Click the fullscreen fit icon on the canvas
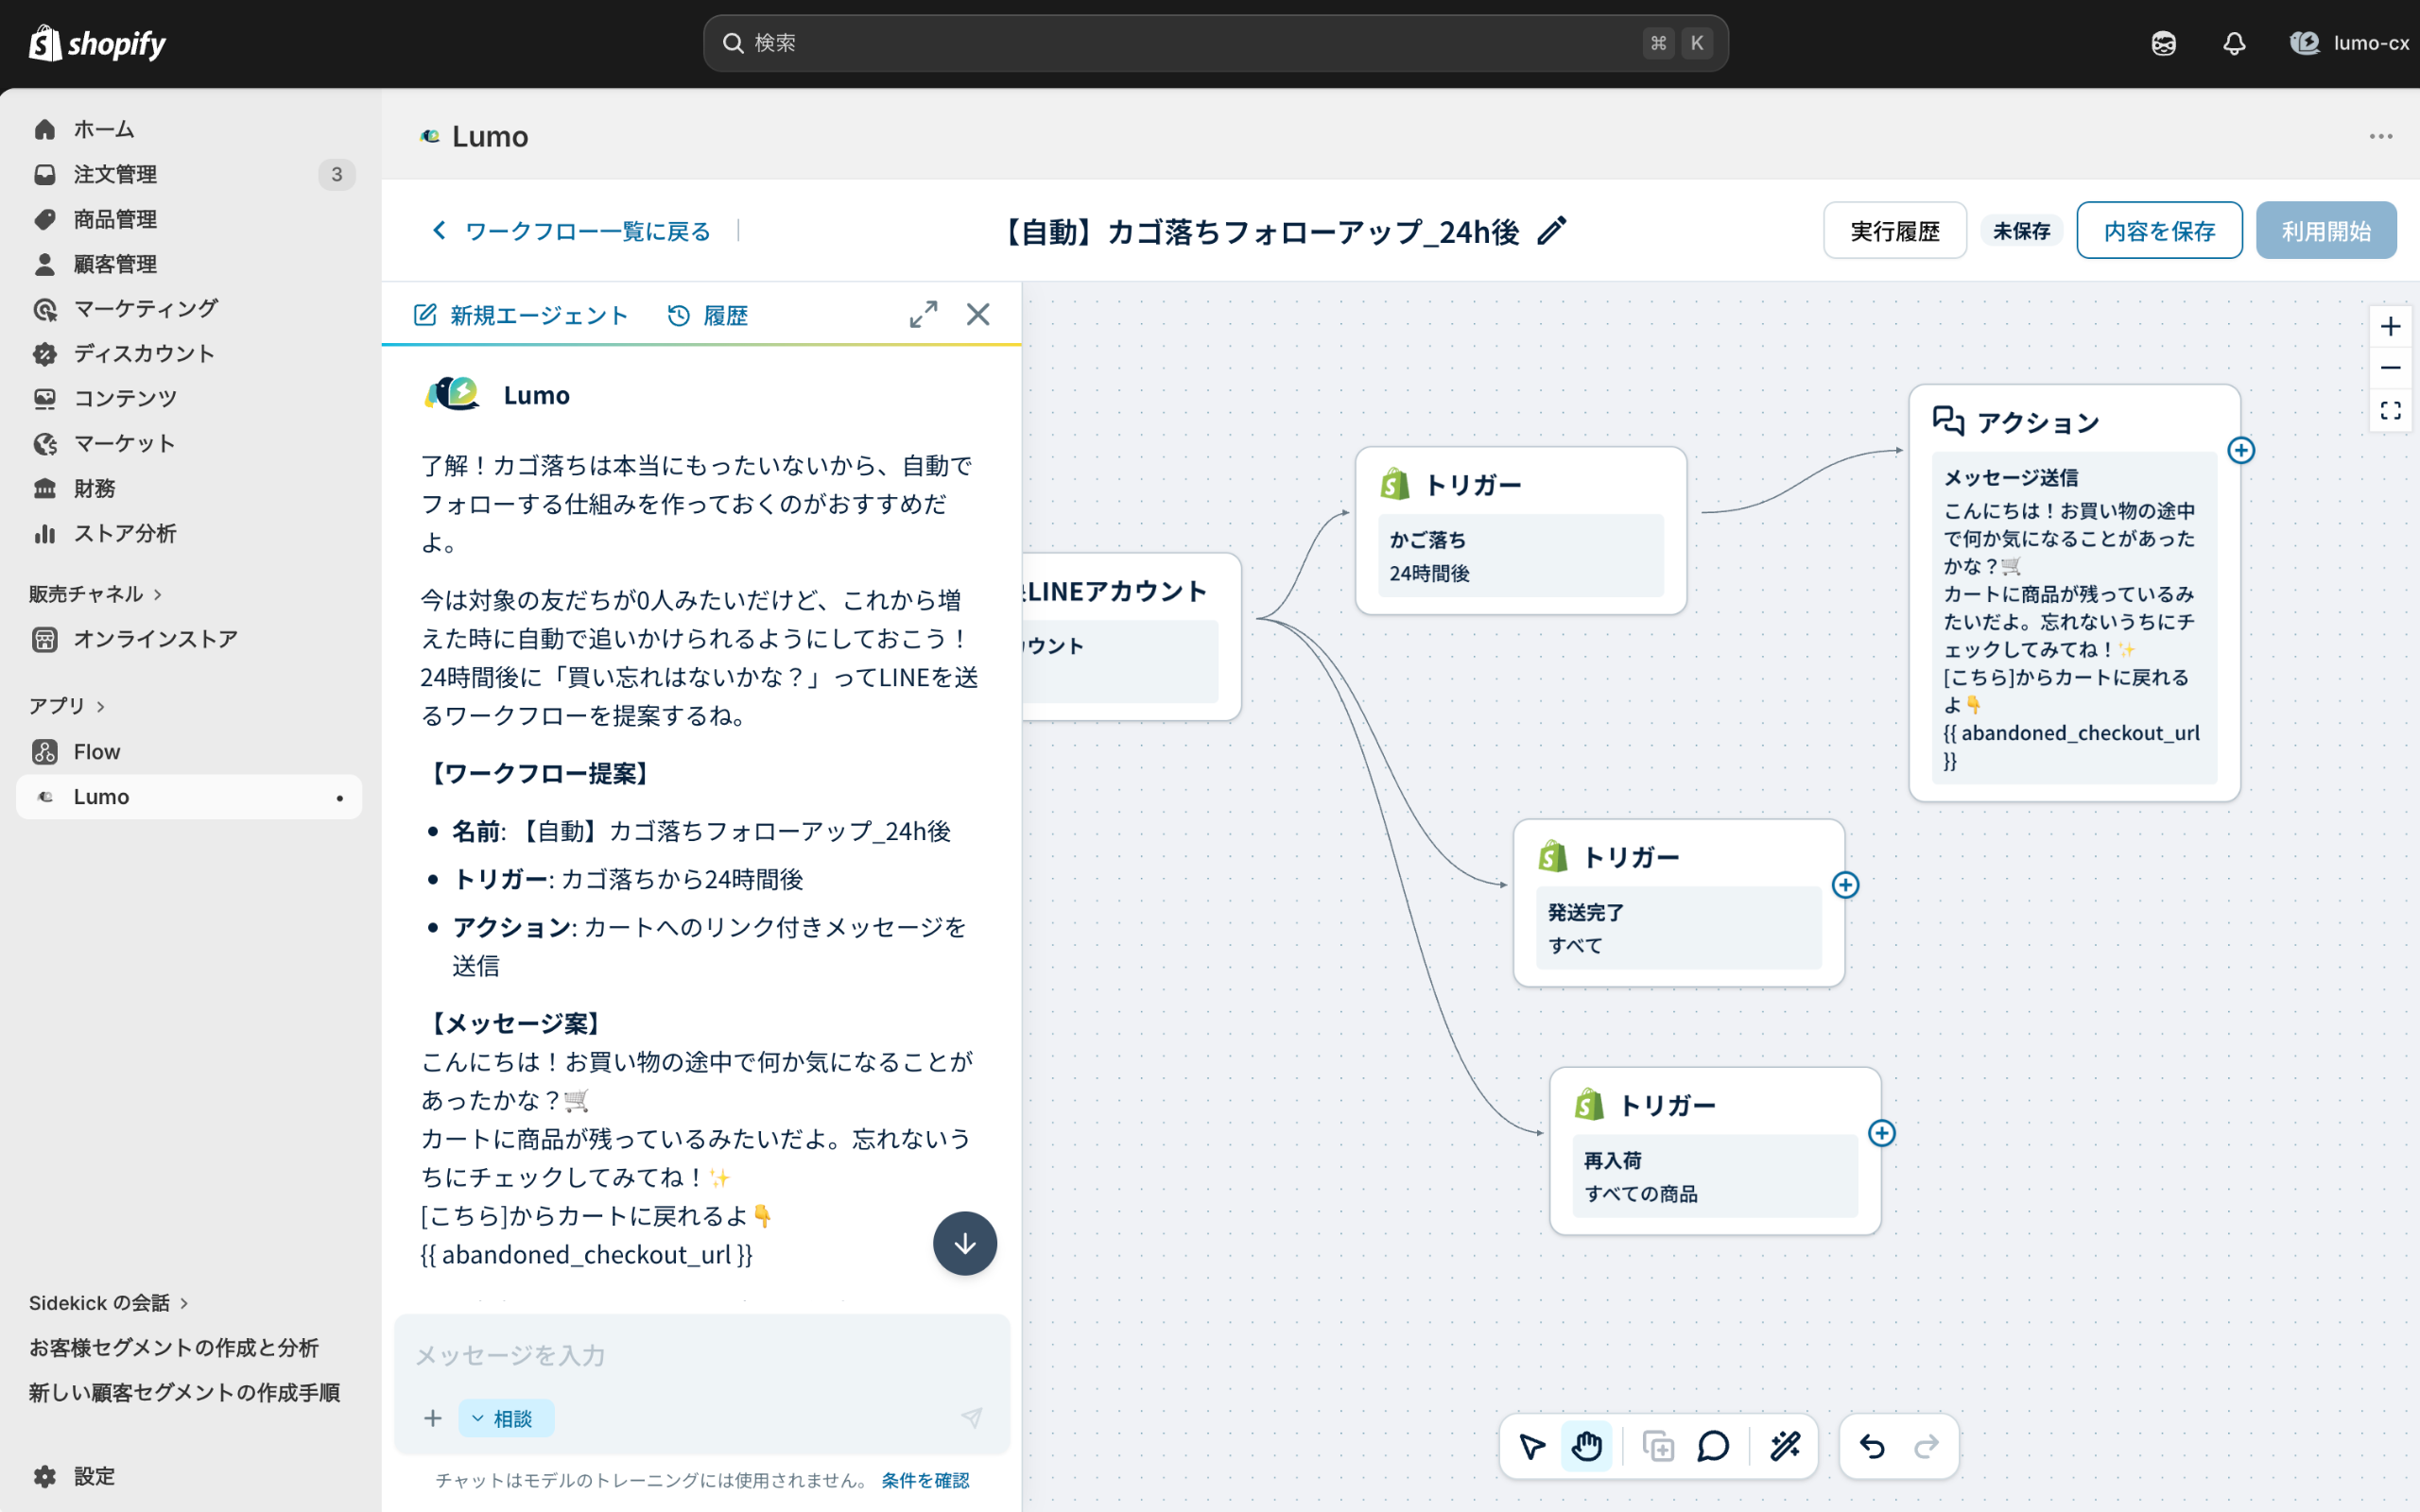The image size is (2420, 1512). (x=2391, y=410)
